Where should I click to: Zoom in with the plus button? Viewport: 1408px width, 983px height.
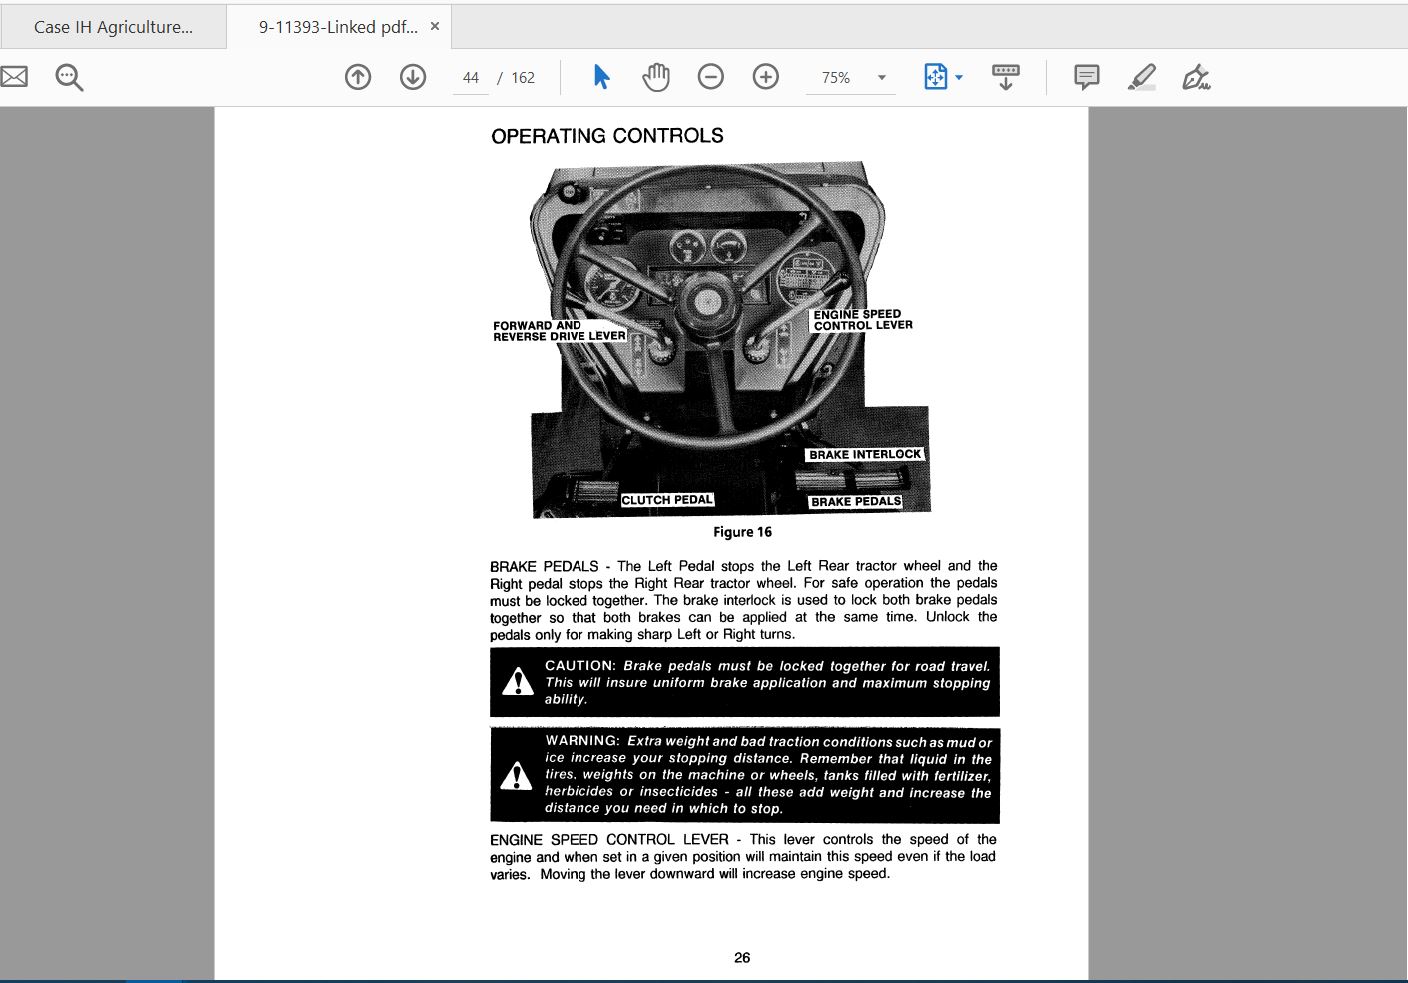(765, 76)
